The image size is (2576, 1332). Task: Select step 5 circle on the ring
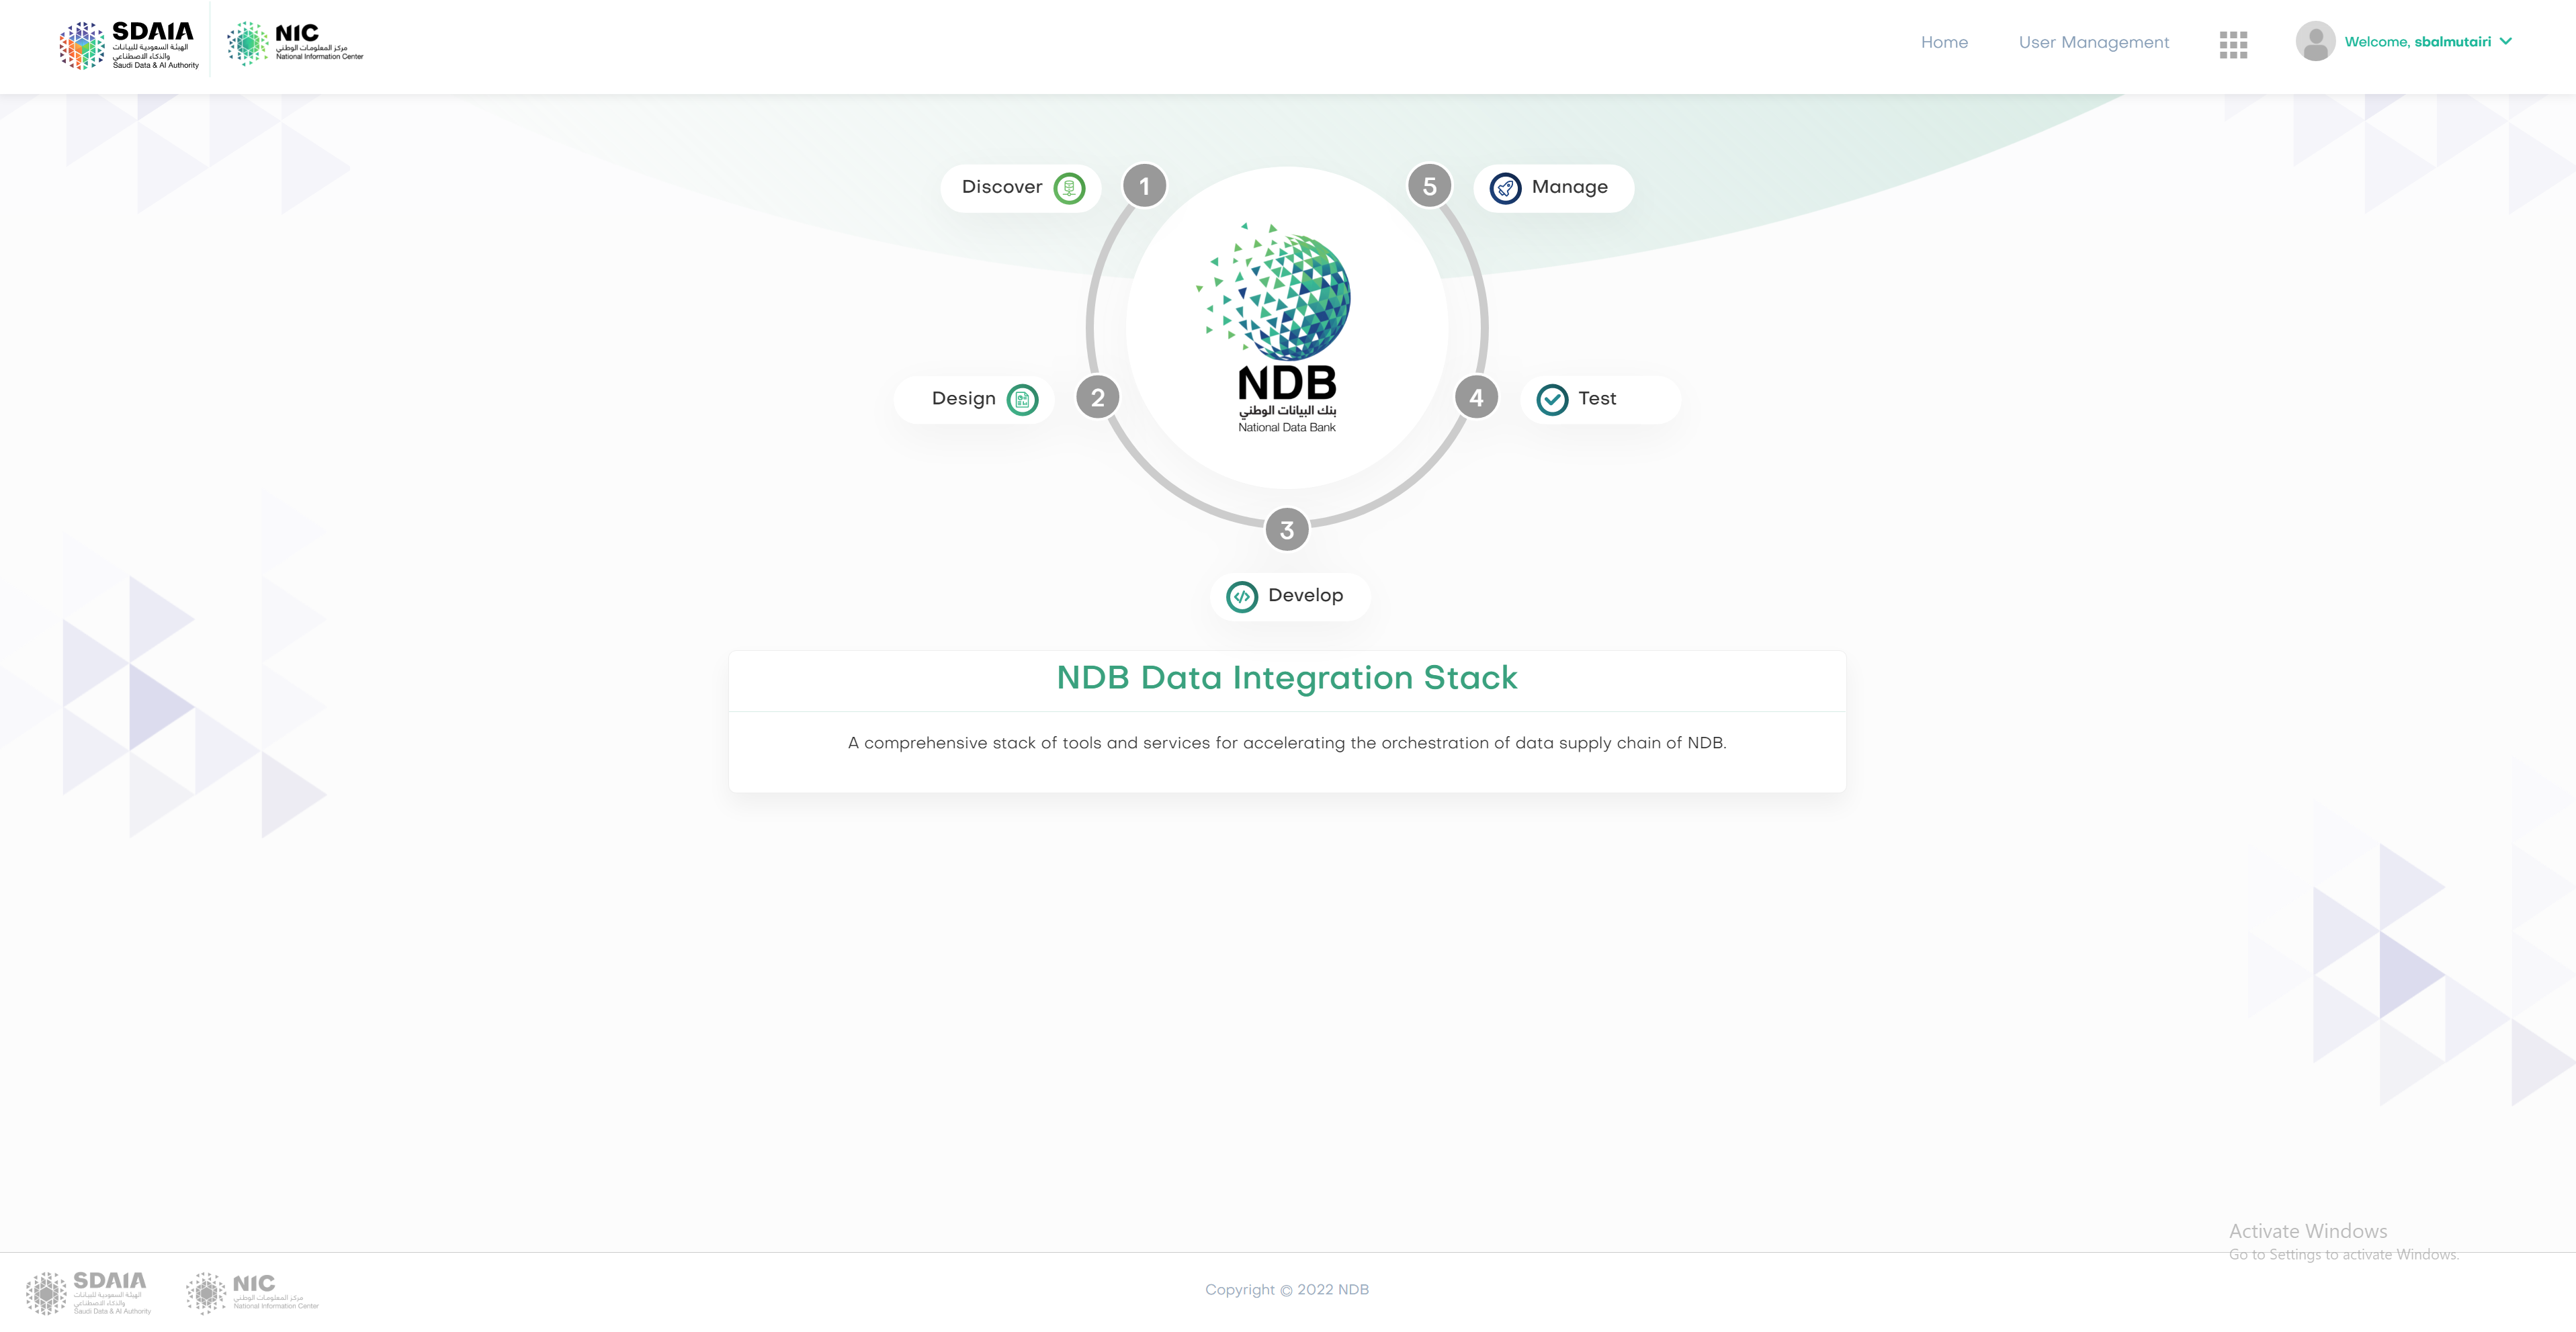pyautogui.click(x=1430, y=186)
